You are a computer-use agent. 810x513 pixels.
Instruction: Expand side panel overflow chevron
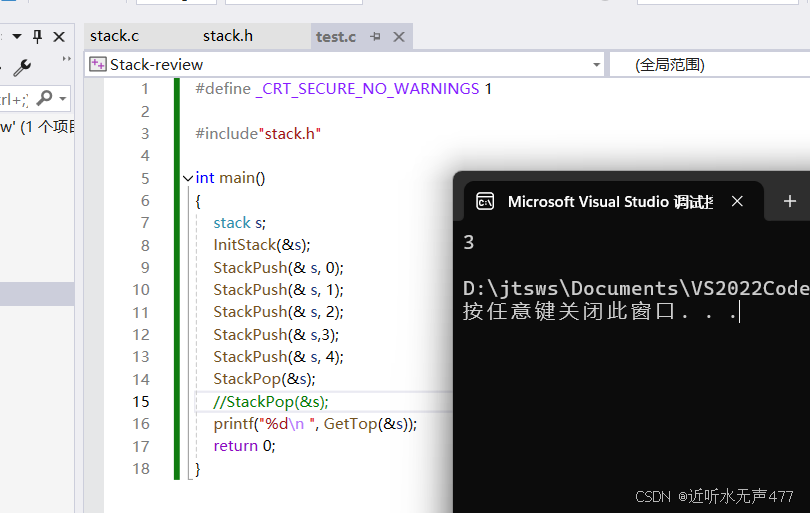click(67, 58)
